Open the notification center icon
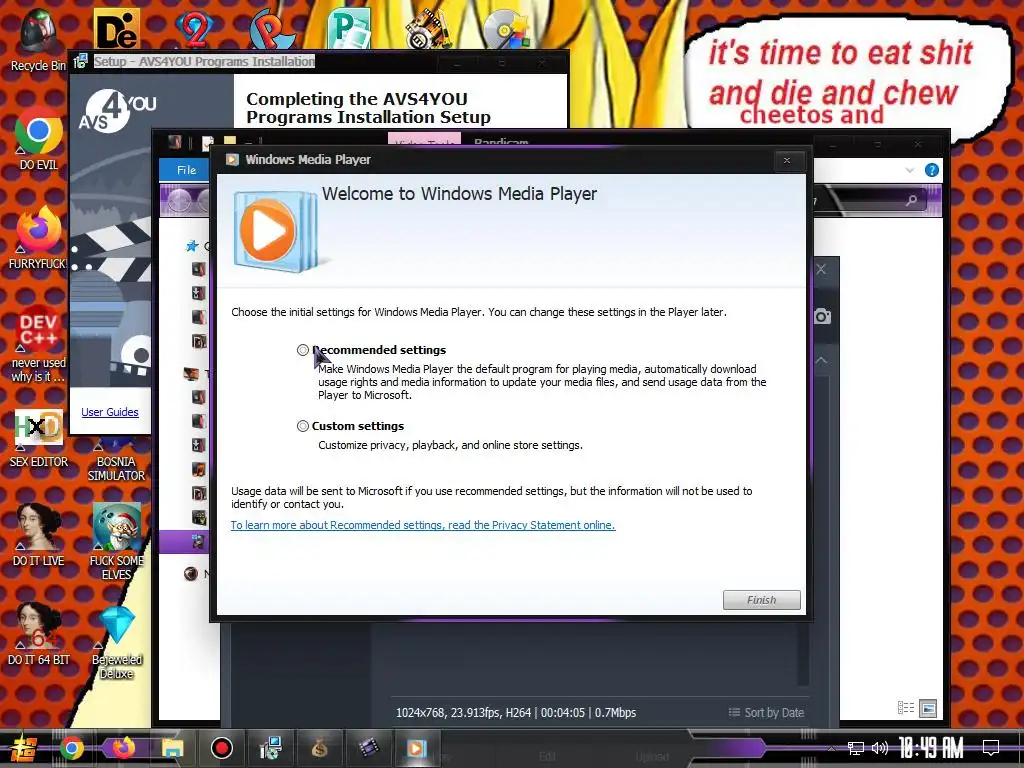The height and width of the screenshot is (768, 1024). (x=991, y=748)
